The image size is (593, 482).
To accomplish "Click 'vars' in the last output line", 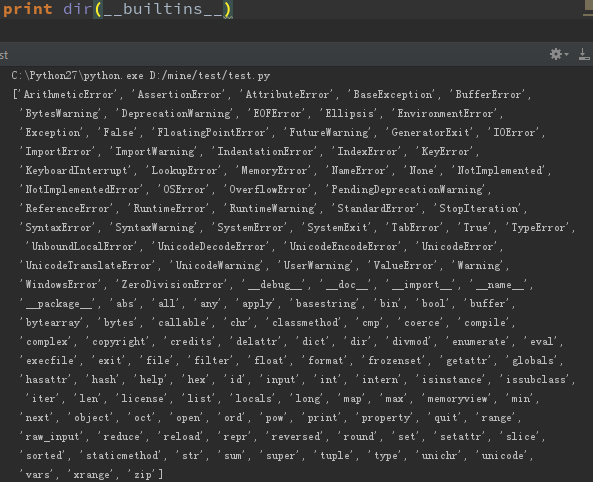I will click(37, 474).
